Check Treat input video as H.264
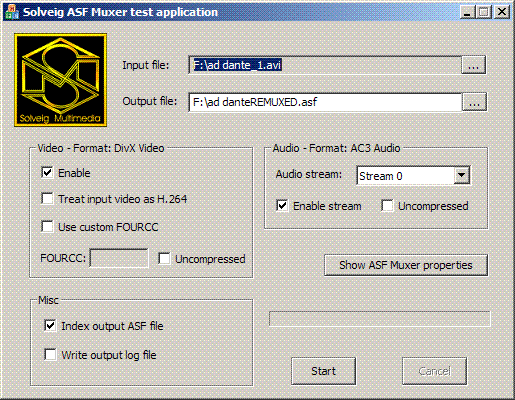 pos(47,199)
